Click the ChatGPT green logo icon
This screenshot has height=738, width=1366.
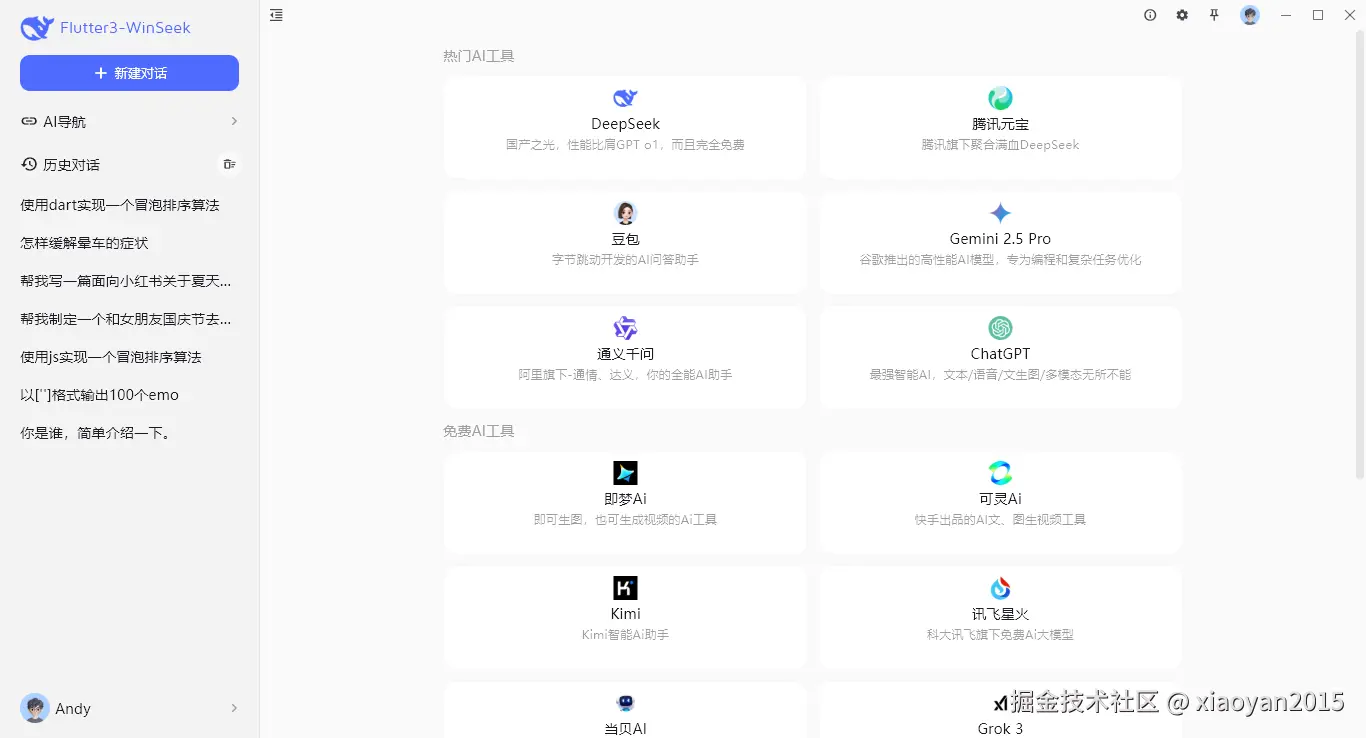(1000, 328)
